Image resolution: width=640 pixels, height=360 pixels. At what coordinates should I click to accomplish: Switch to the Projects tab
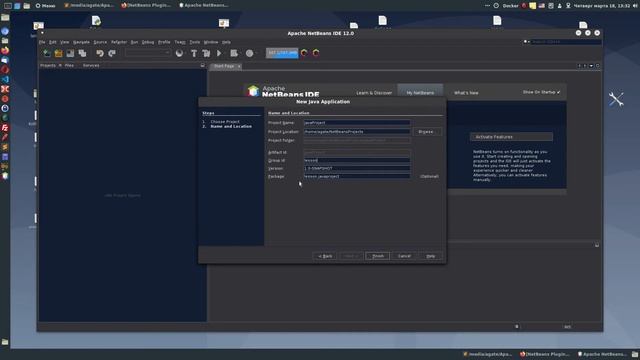pos(48,65)
